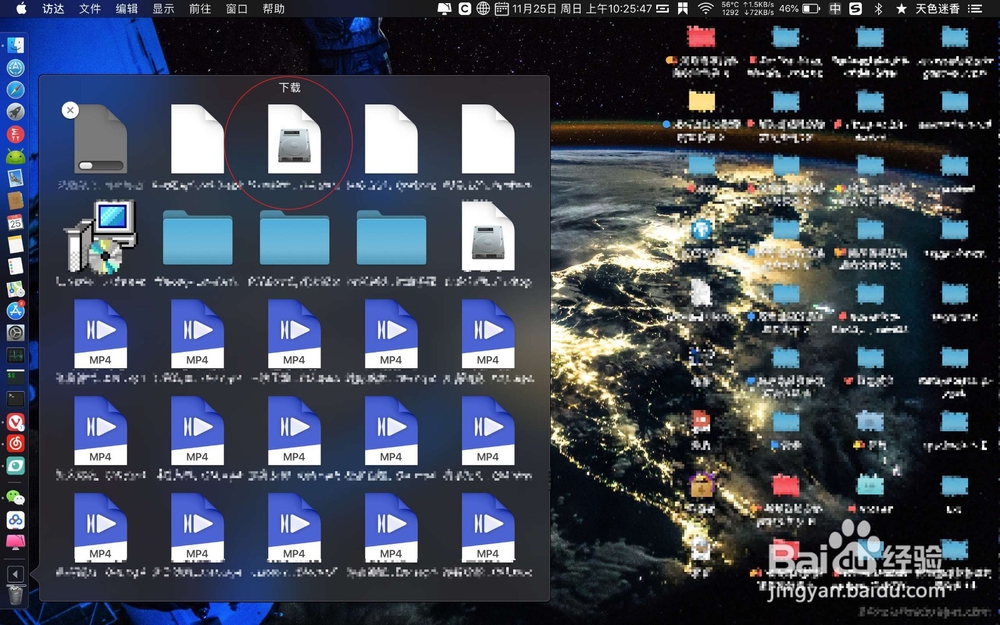Open the 窗口 menu
Image resolution: width=1000 pixels, height=625 pixels.
pyautogui.click(x=237, y=8)
